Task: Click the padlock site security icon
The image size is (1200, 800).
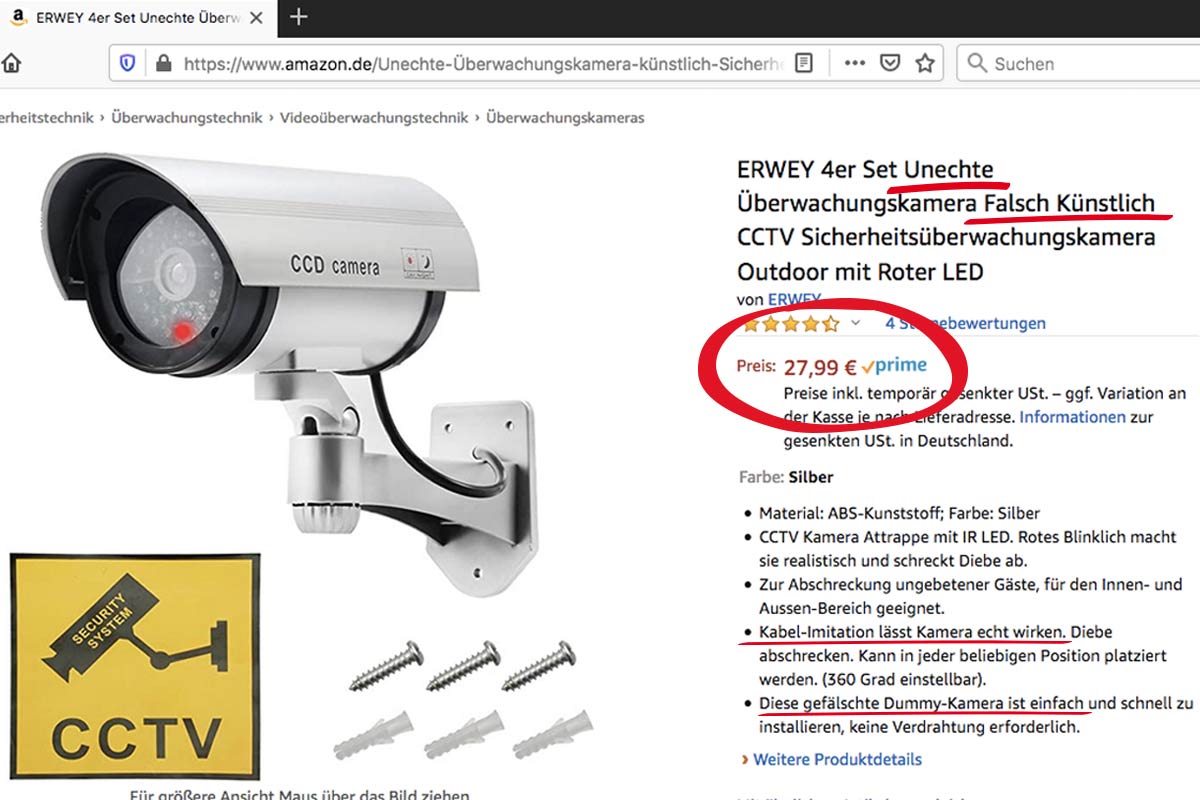Action: (164, 63)
